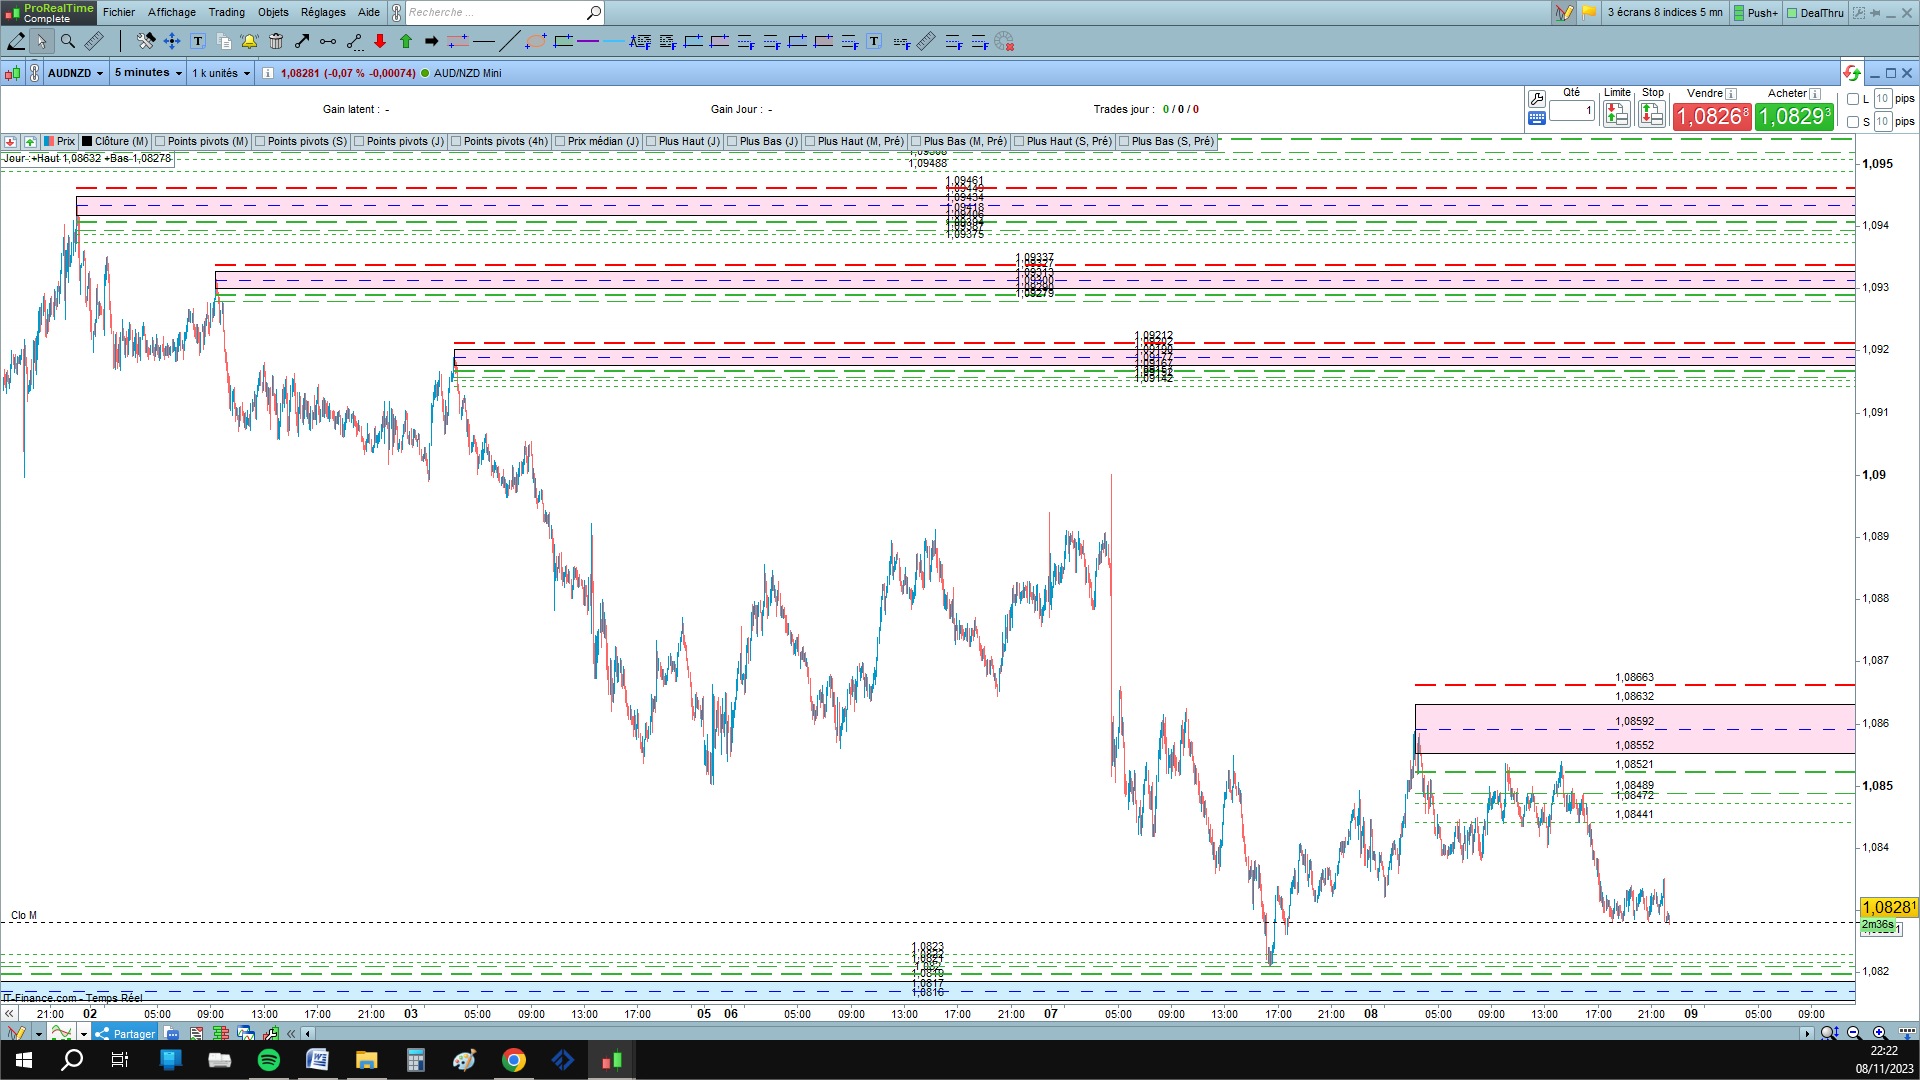Screen dimensions: 1920x1080
Task: Toggle the Plus Haut (J) checkbox
Action: (x=652, y=141)
